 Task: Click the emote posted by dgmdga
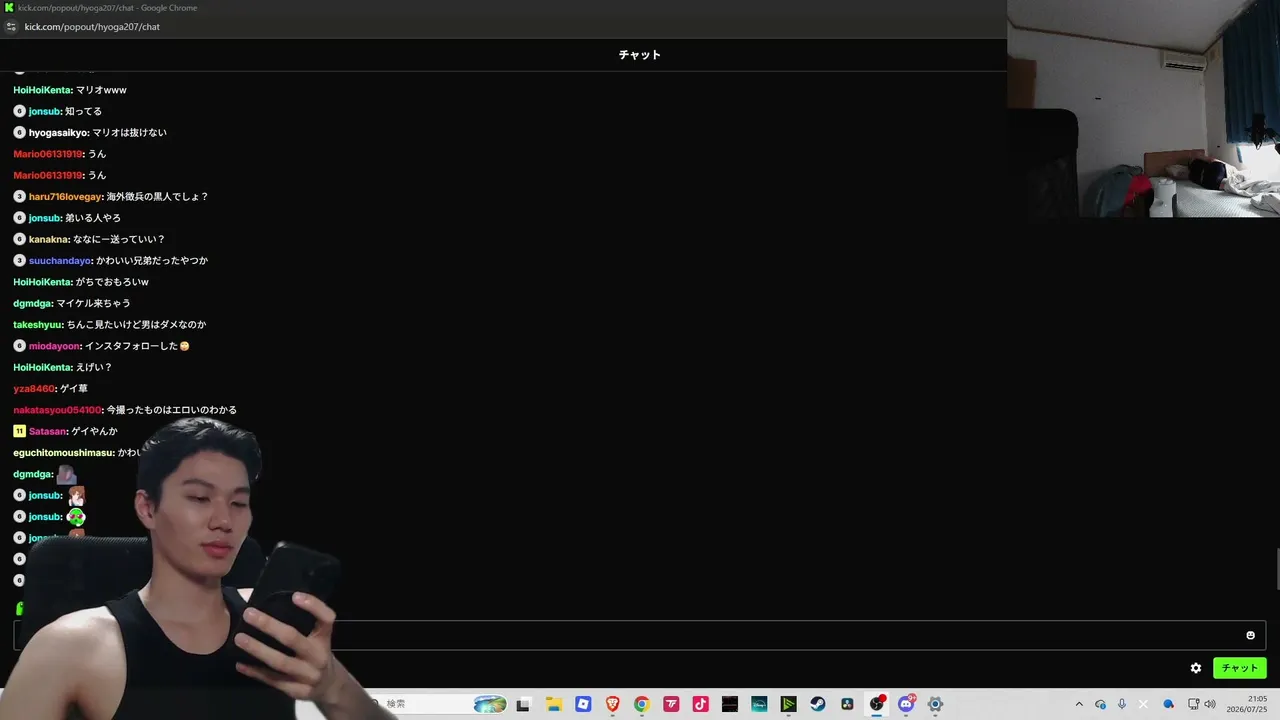(66, 475)
